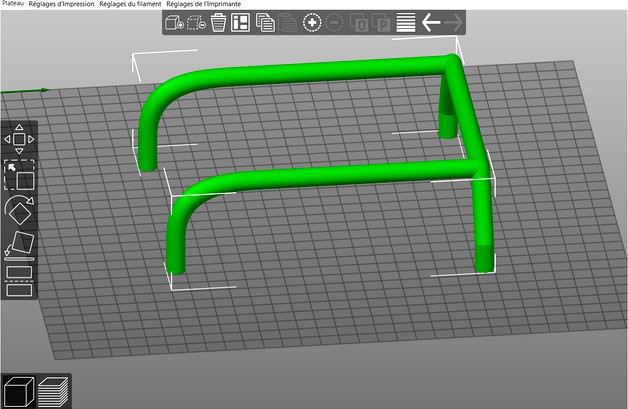The height and width of the screenshot is (409, 628).
Task: Click the Split to objects icon
Action: point(358,23)
